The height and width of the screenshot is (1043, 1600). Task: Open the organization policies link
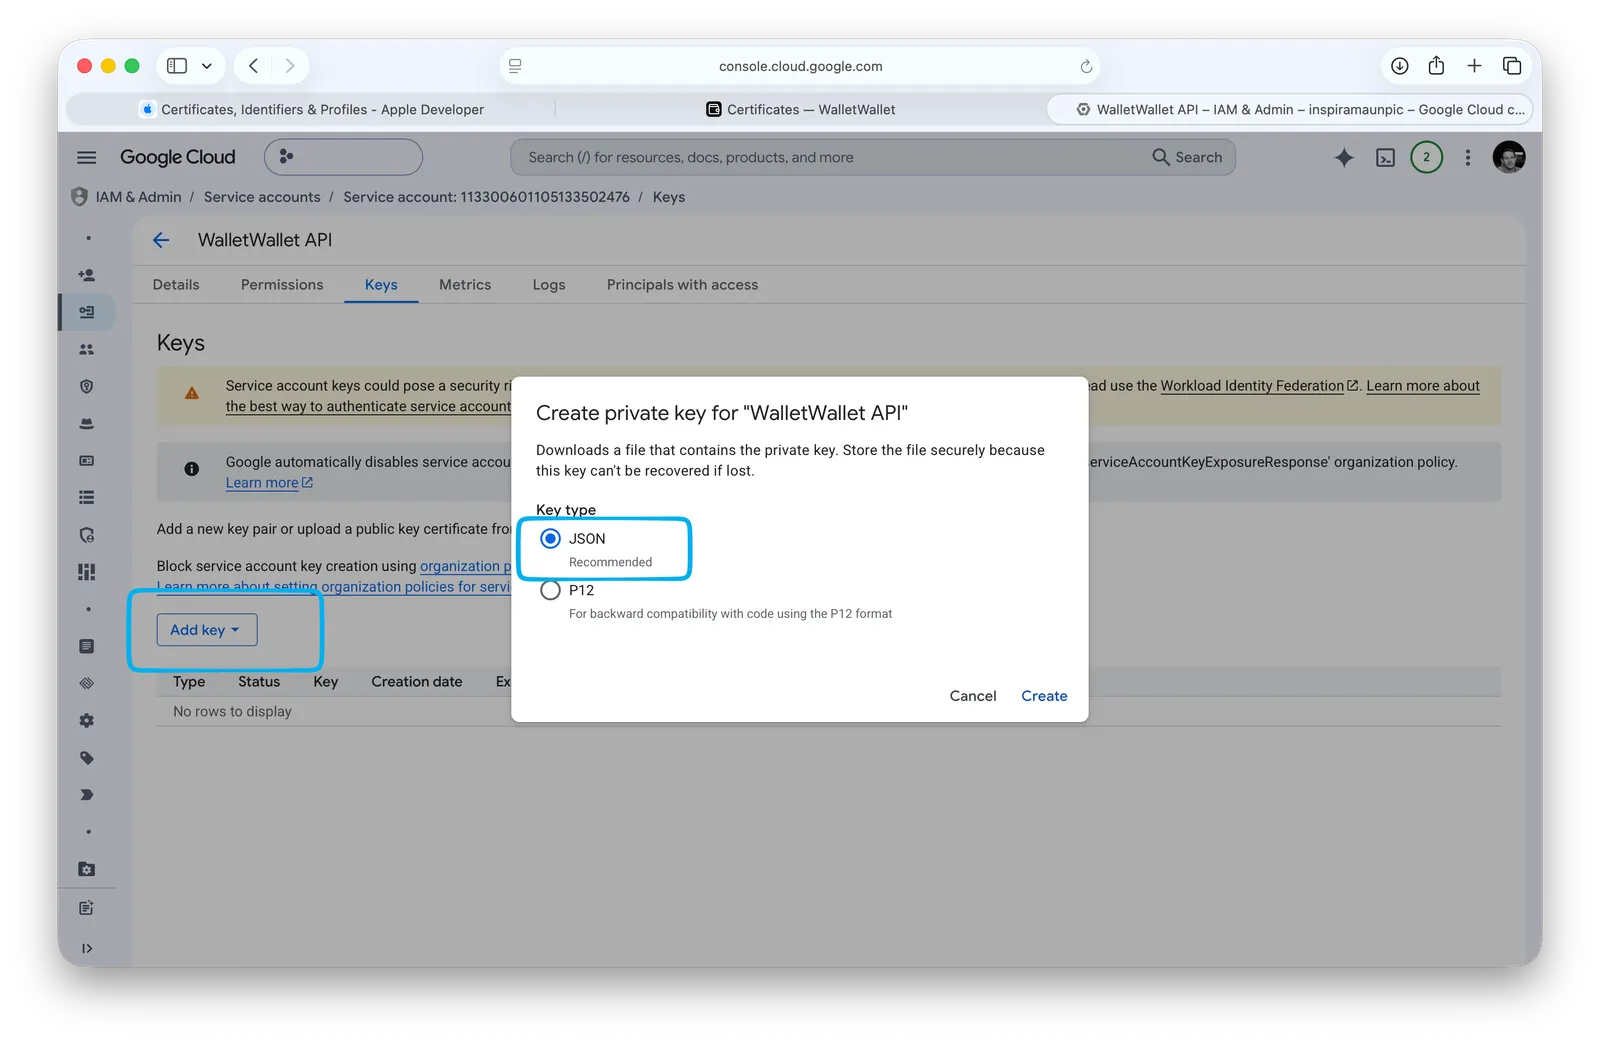[x=465, y=566]
